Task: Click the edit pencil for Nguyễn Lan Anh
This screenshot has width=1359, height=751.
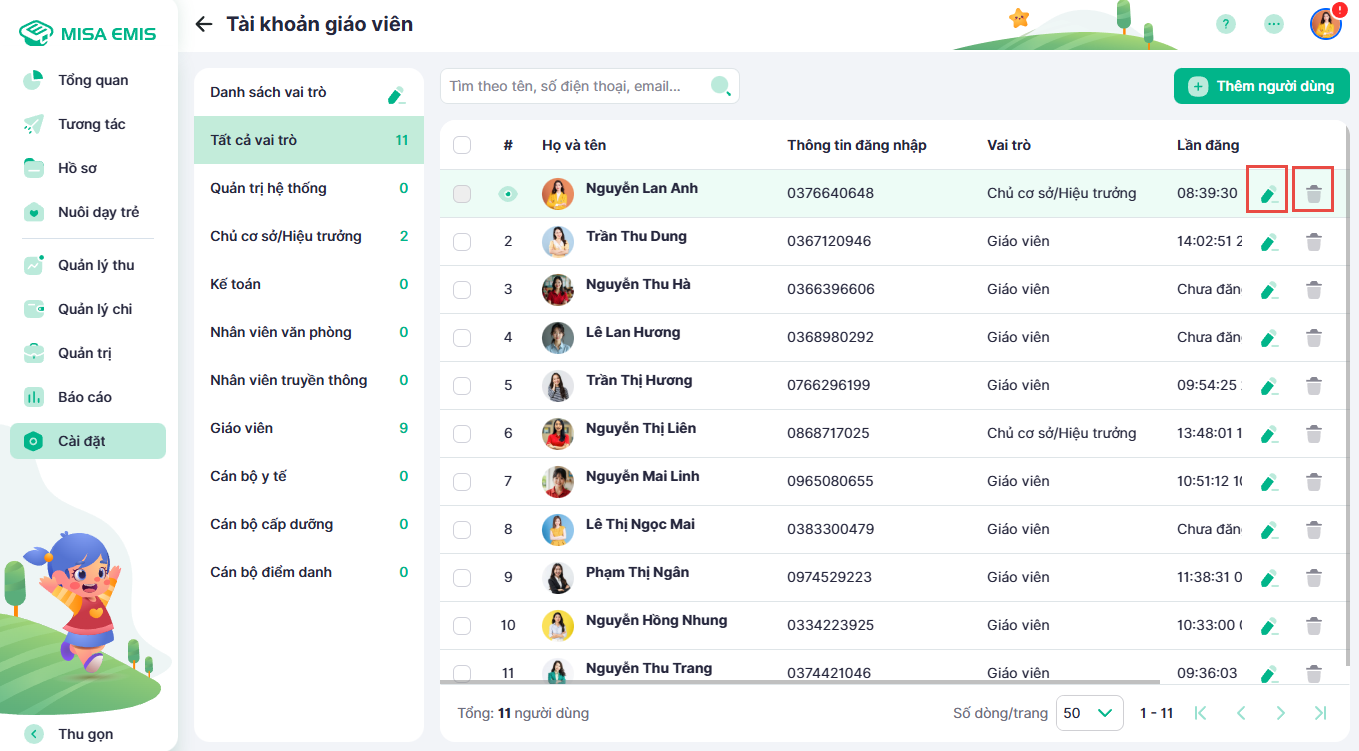Action: click(x=1268, y=194)
